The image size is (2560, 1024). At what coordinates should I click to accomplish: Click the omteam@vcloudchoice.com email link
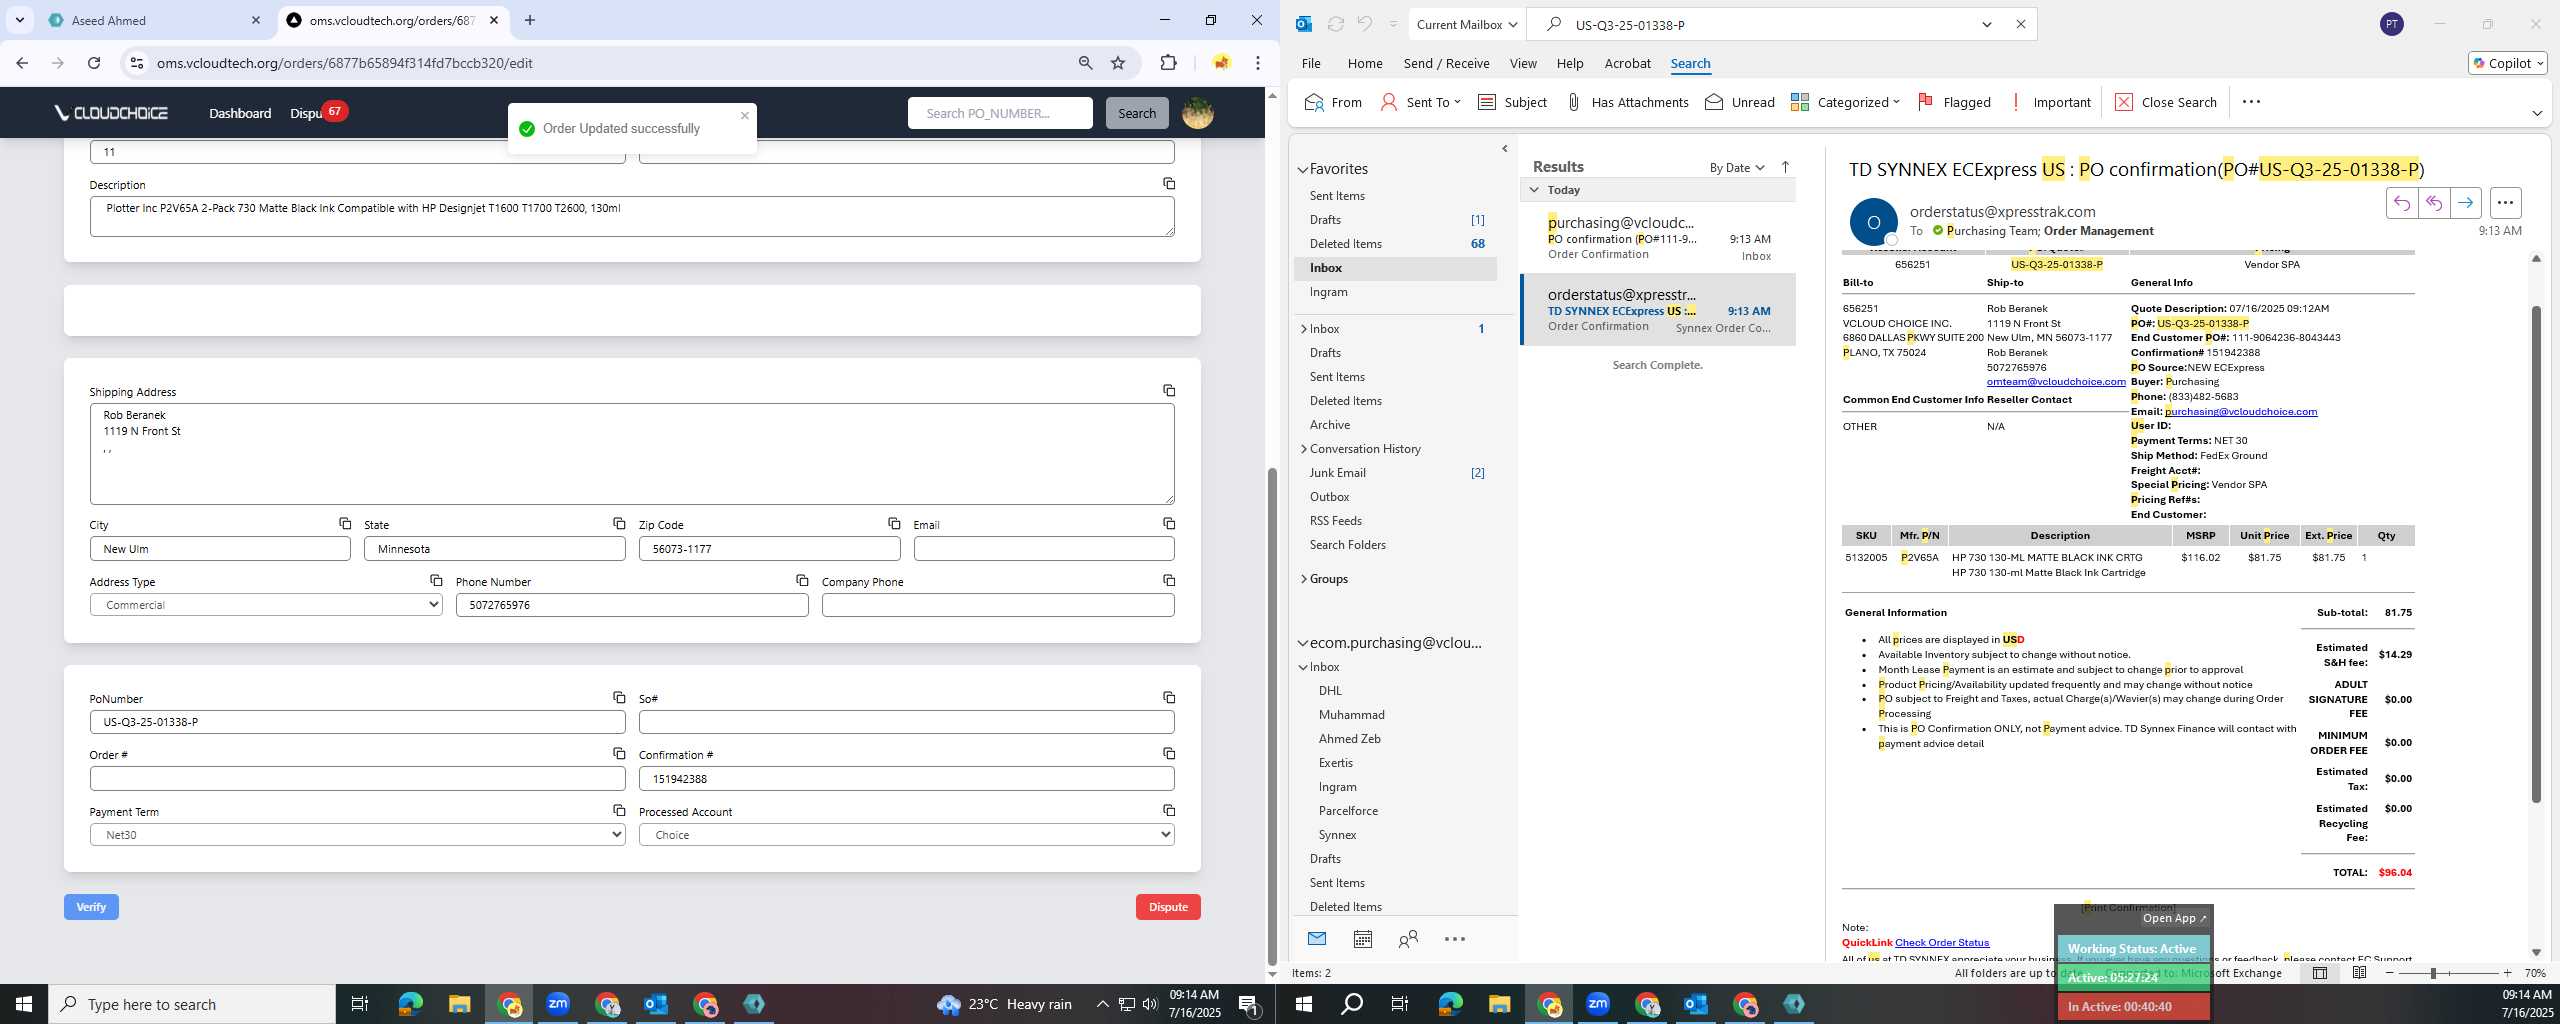(2056, 382)
